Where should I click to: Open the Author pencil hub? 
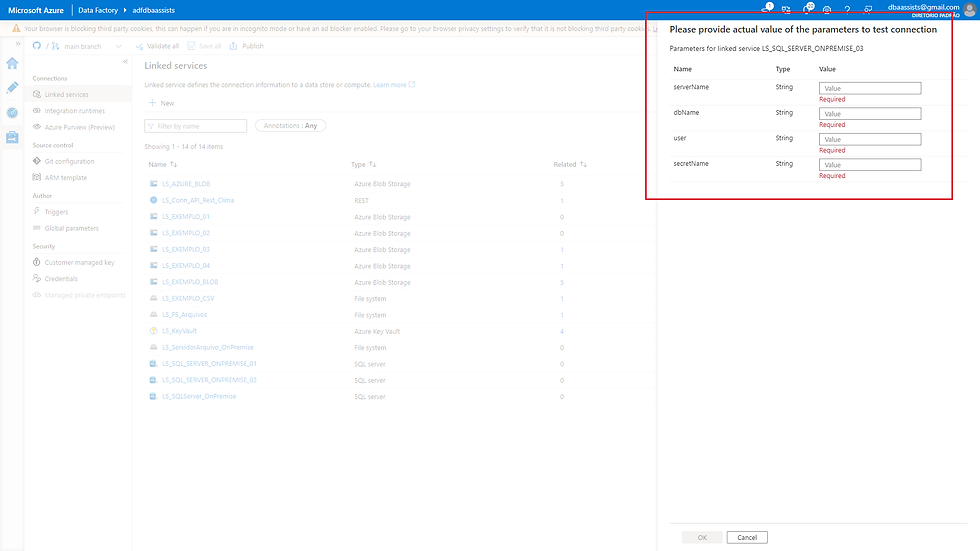click(12, 88)
